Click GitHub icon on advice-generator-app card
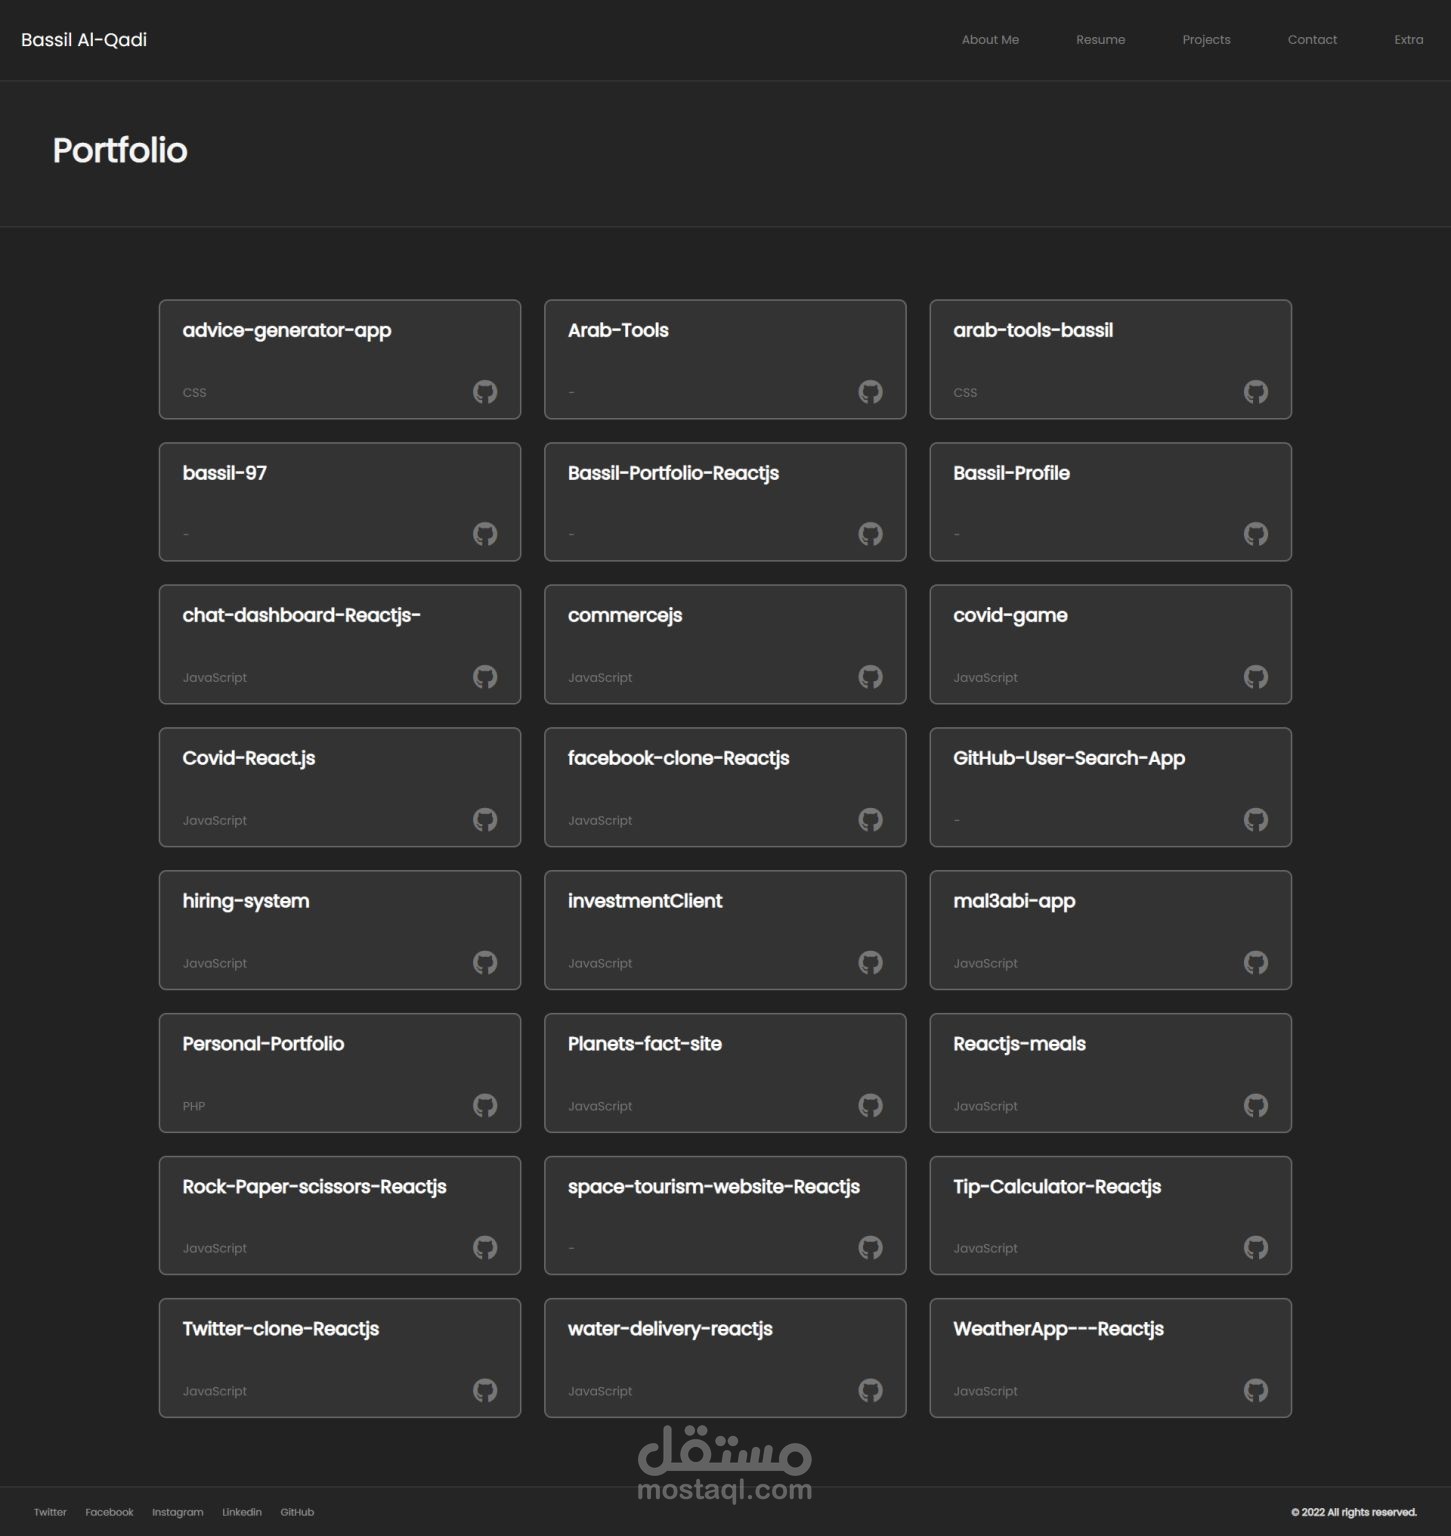Viewport: 1451px width, 1536px height. coord(485,392)
